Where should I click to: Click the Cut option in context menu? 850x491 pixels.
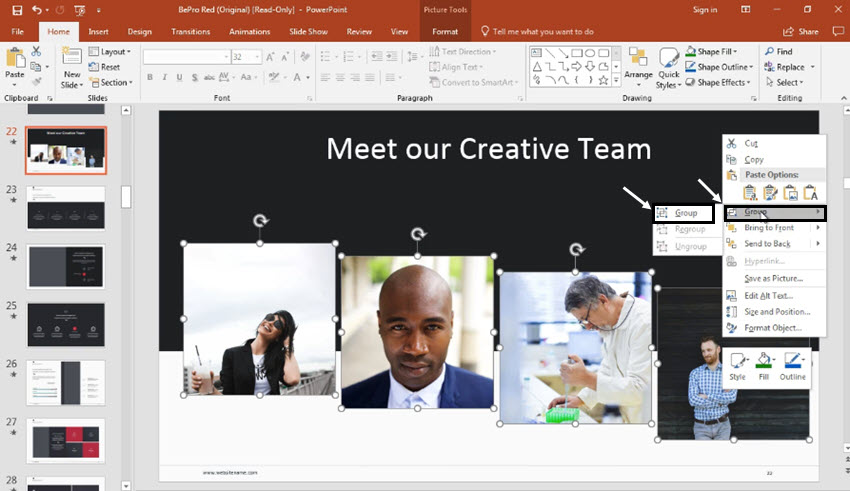pyautogui.click(x=751, y=144)
